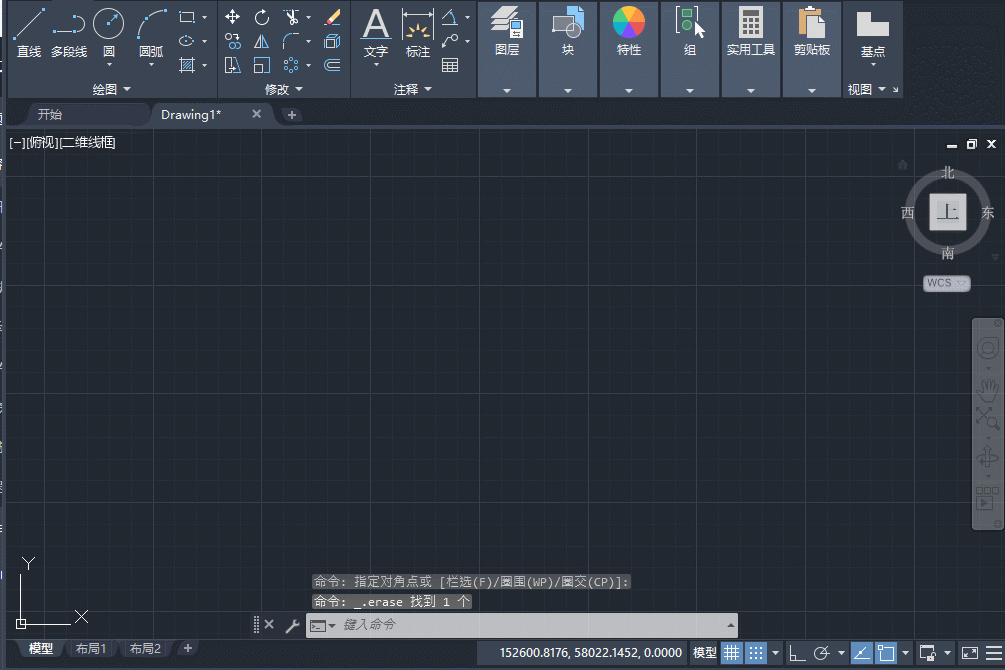
Task: Select the Scale tool icon
Action: [262, 65]
